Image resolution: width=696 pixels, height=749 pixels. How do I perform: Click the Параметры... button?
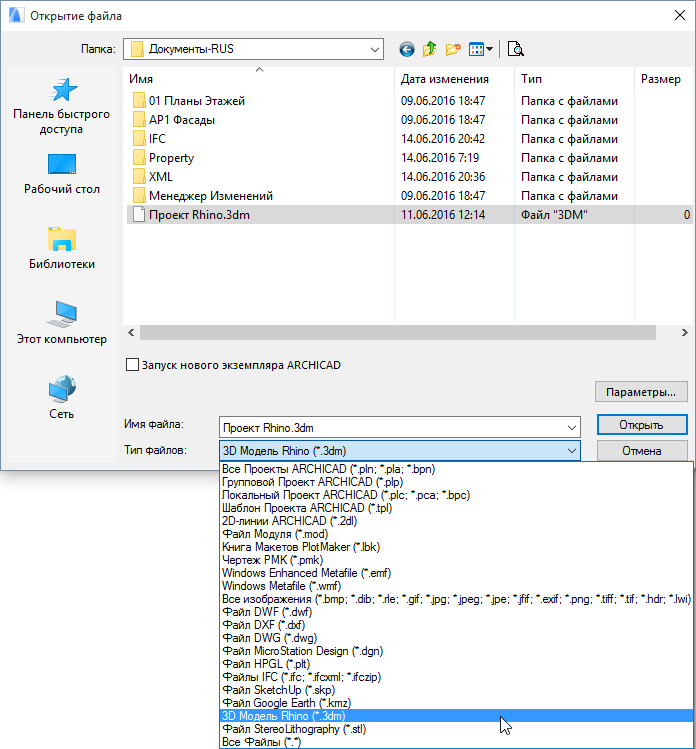pos(641,392)
